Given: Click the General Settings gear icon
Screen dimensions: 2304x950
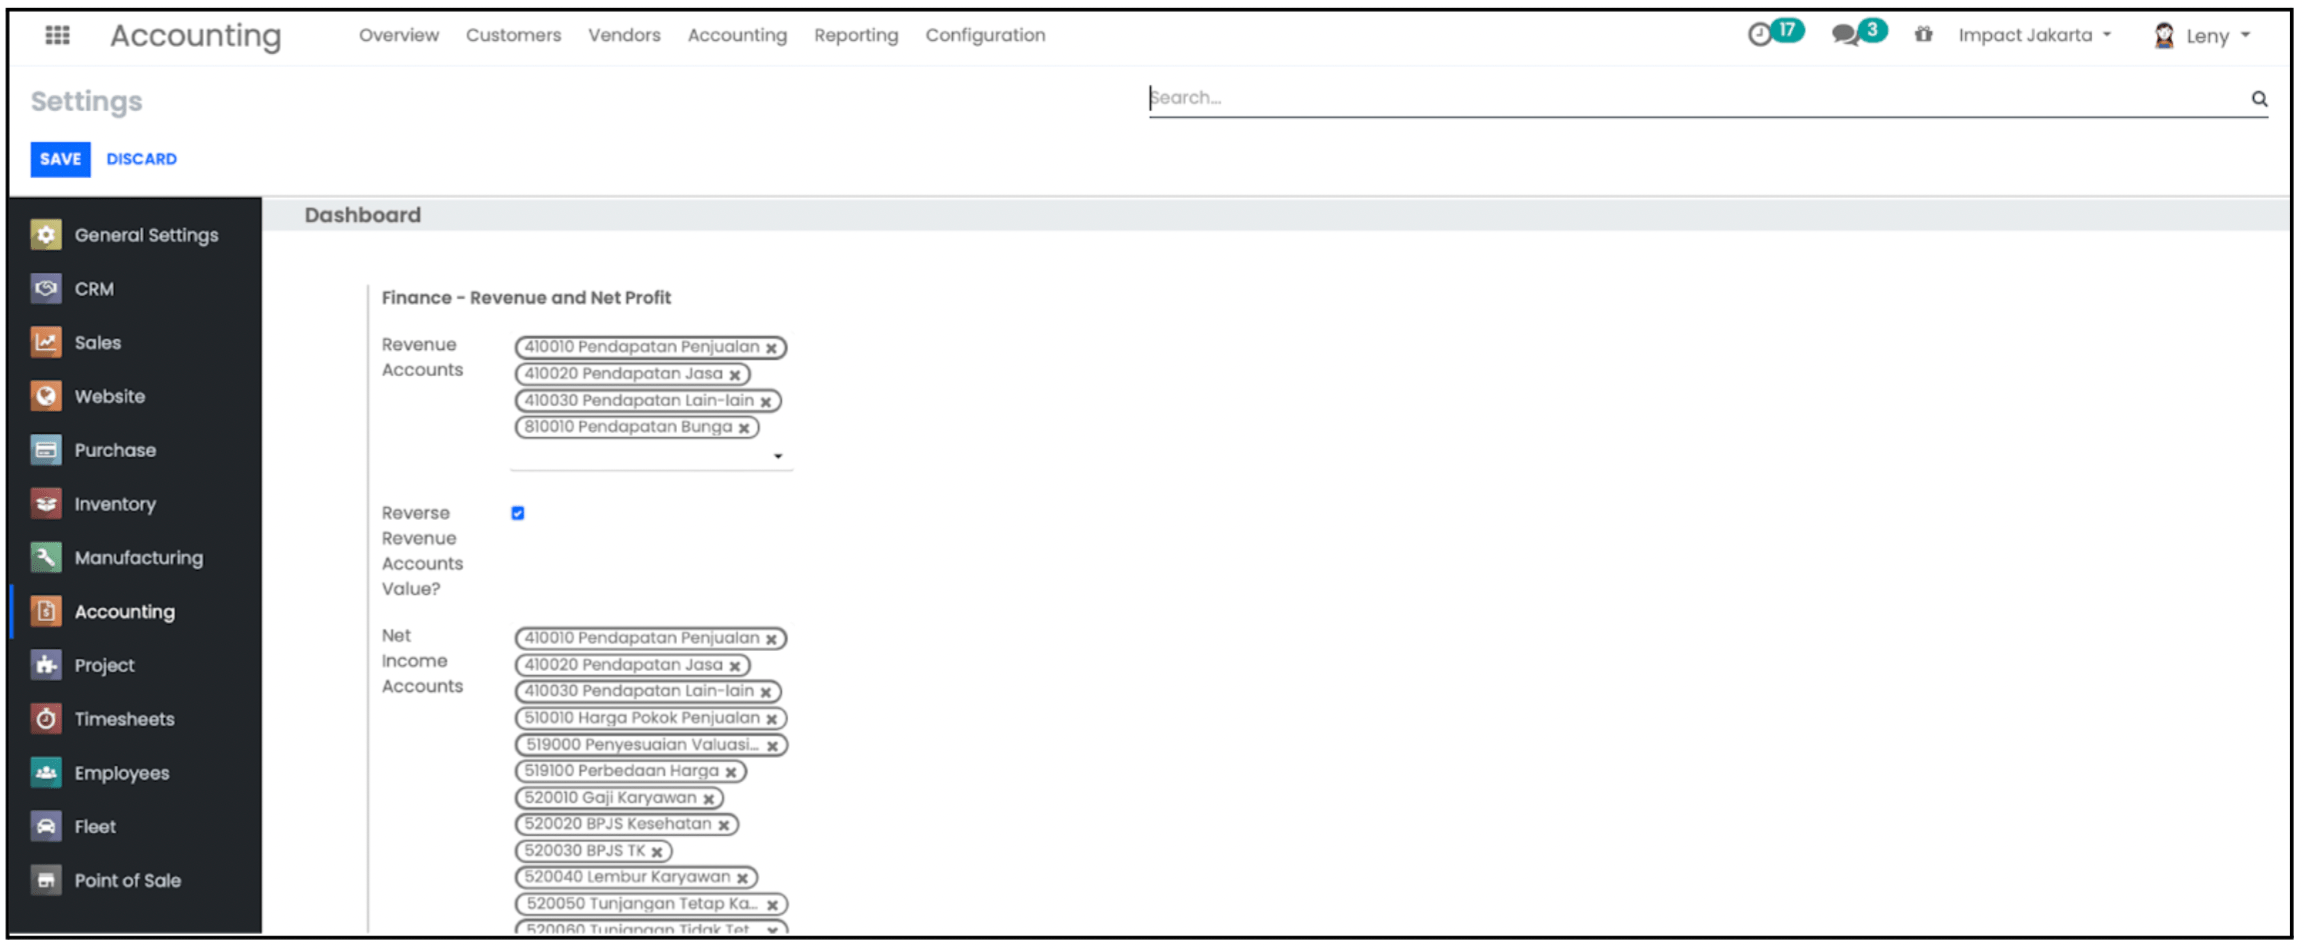Looking at the screenshot, I should tap(46, 235).
